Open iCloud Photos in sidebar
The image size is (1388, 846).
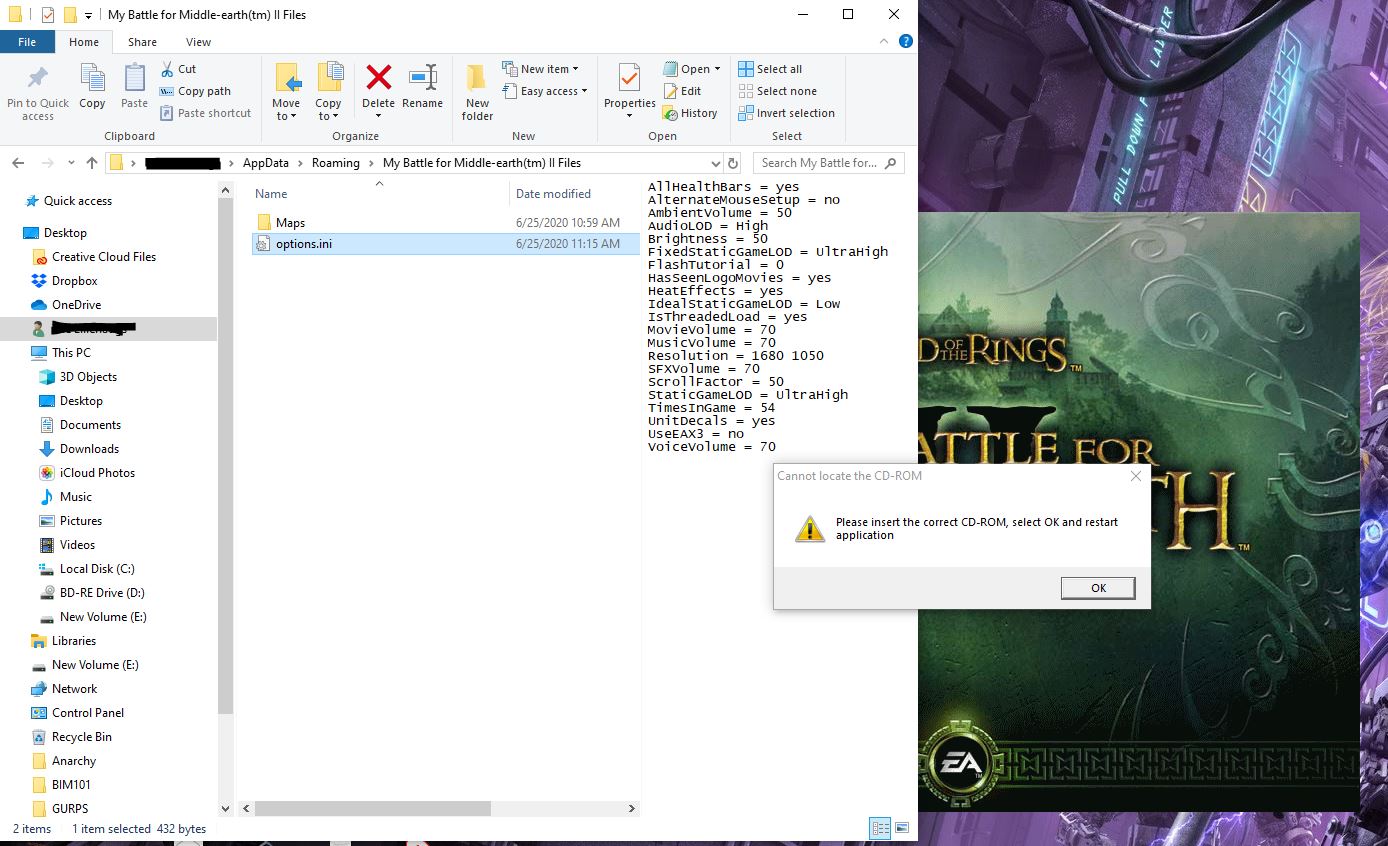coord(97,473)
